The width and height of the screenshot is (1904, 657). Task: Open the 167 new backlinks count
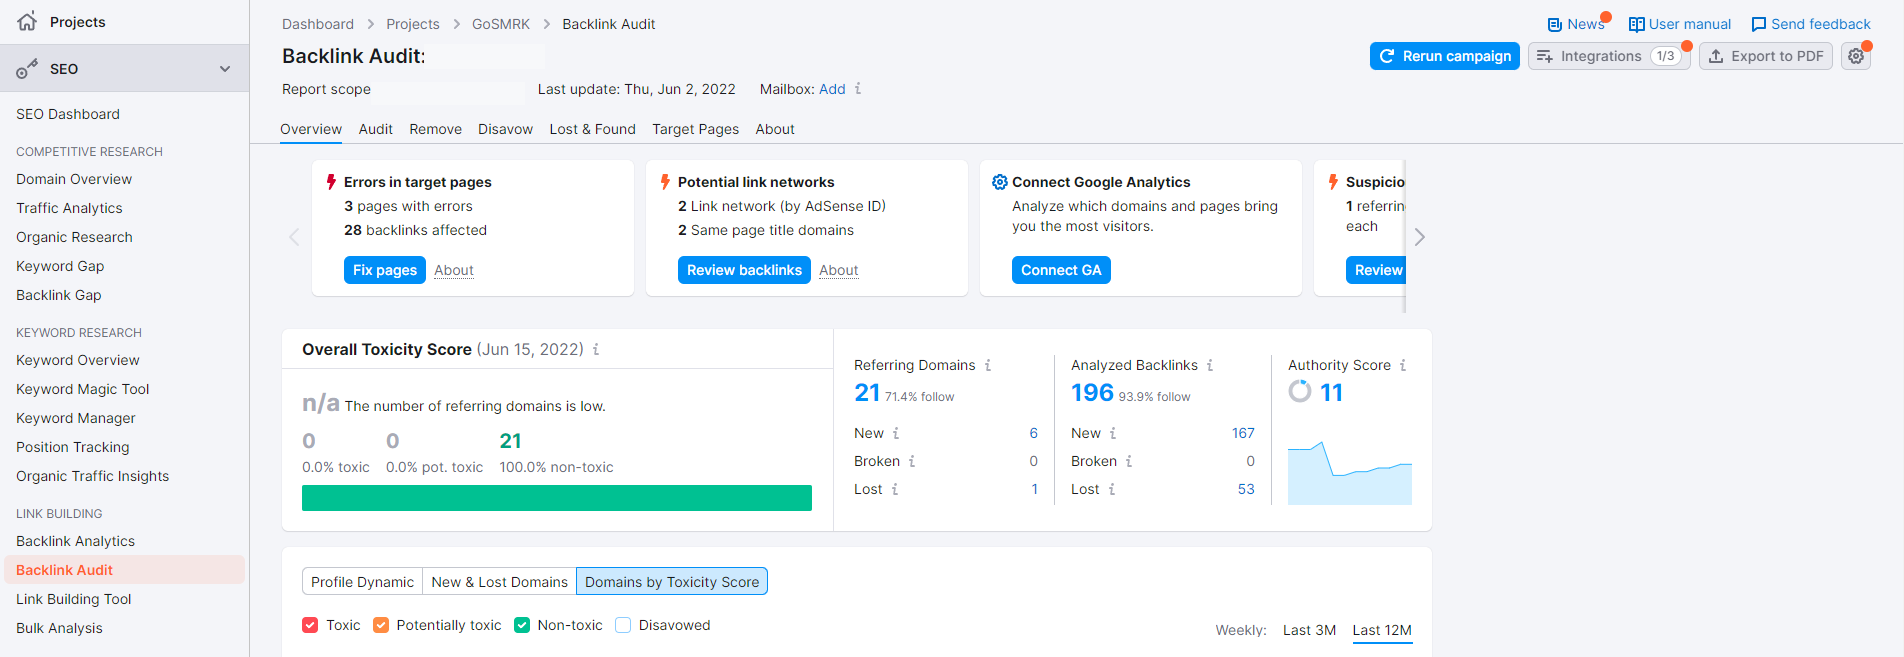(1243, 433)
